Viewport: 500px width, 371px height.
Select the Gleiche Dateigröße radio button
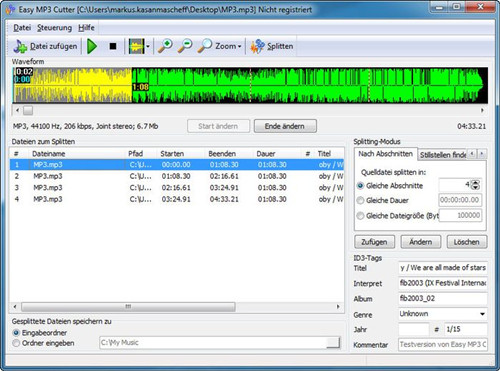(360, 216)
